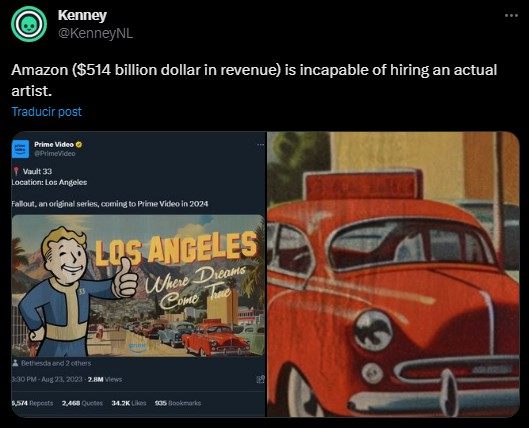The width and height of the screenshot is (529, 428).
Task: Click the tagged people icon beside Bethesda
Action: click(15, 363)
